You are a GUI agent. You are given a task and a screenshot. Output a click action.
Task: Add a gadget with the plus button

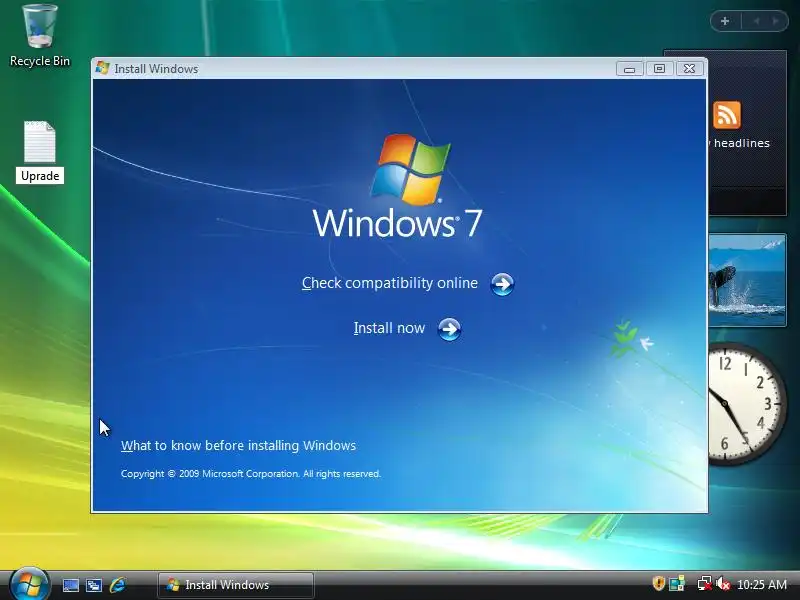click(x=724, y=21)
